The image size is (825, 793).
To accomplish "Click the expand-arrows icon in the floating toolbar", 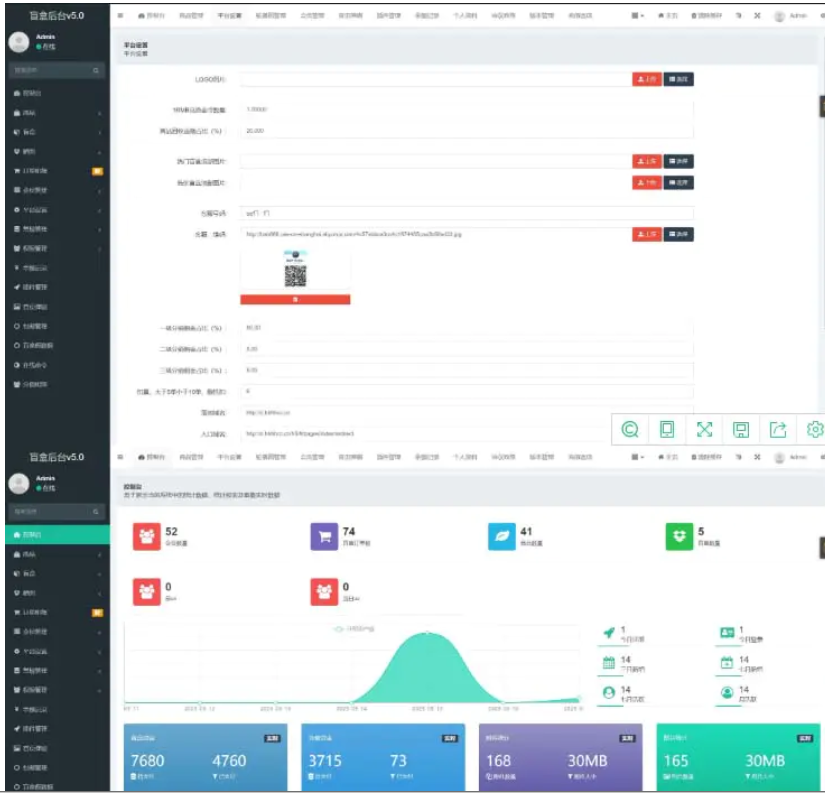I will tap(704, 429).
